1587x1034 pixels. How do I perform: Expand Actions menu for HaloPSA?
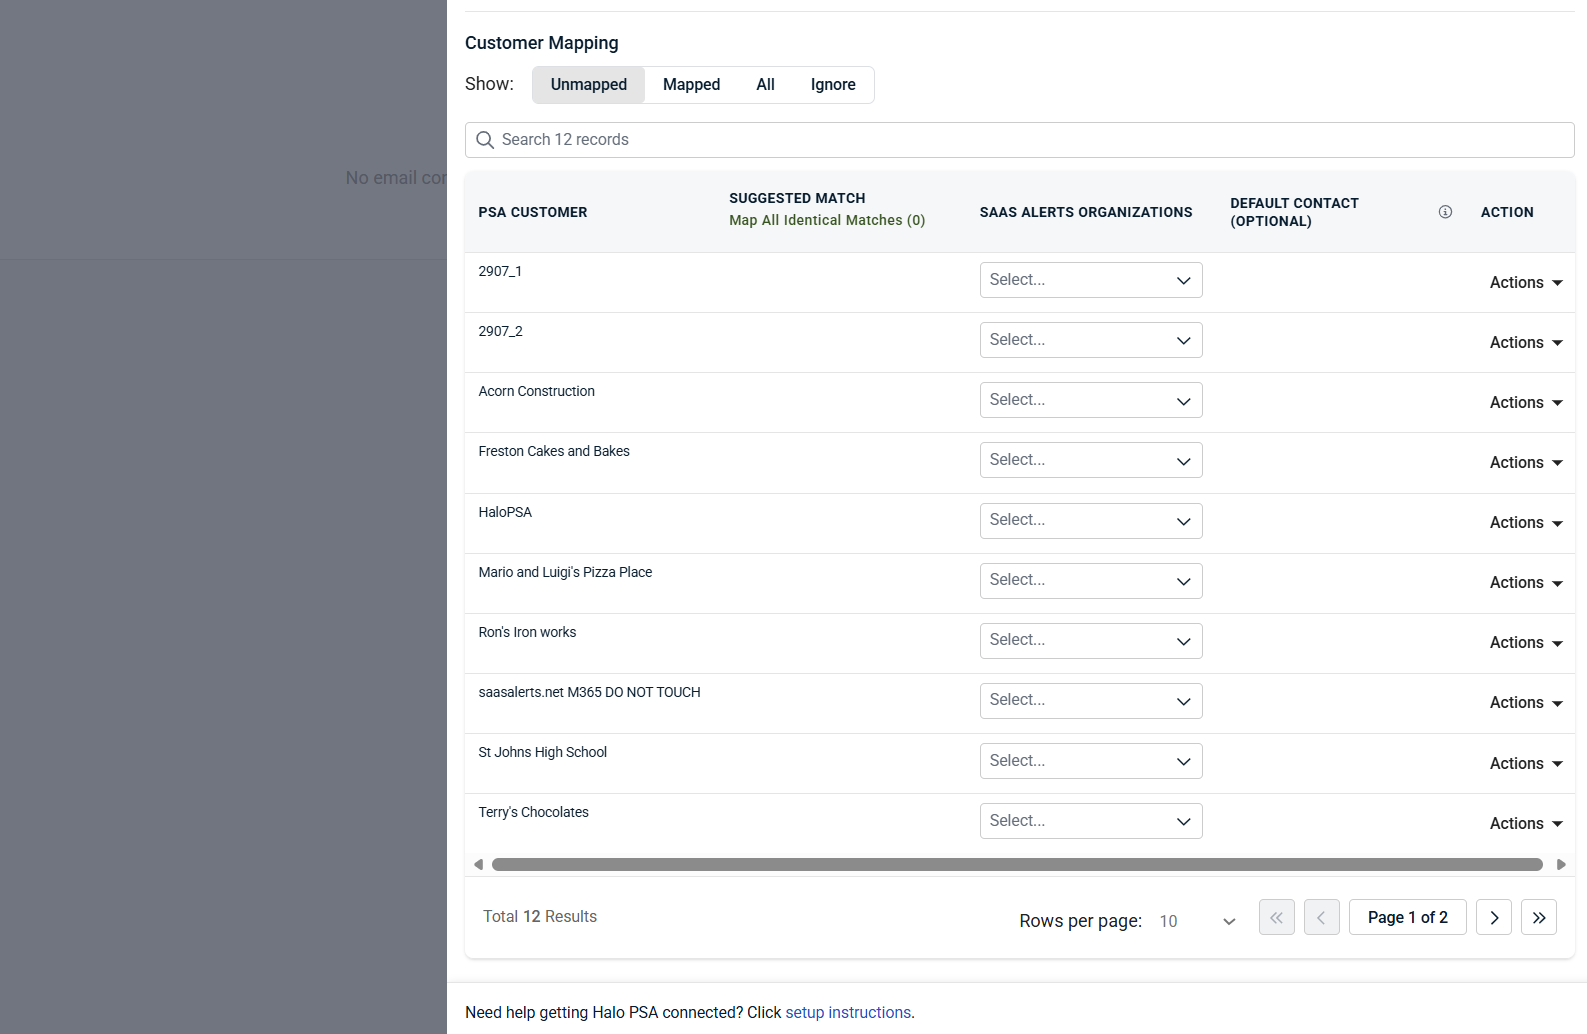(1526, 522)
